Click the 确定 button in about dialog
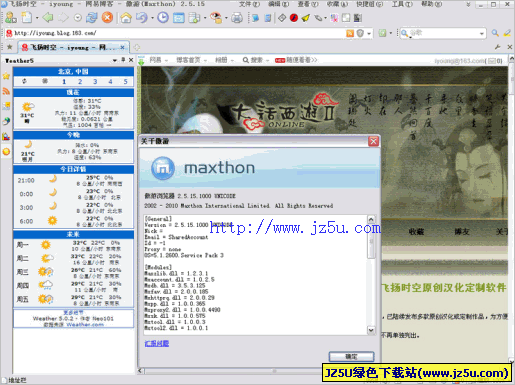Viewport: 515px width, 385px height. [x=351, y=356]
